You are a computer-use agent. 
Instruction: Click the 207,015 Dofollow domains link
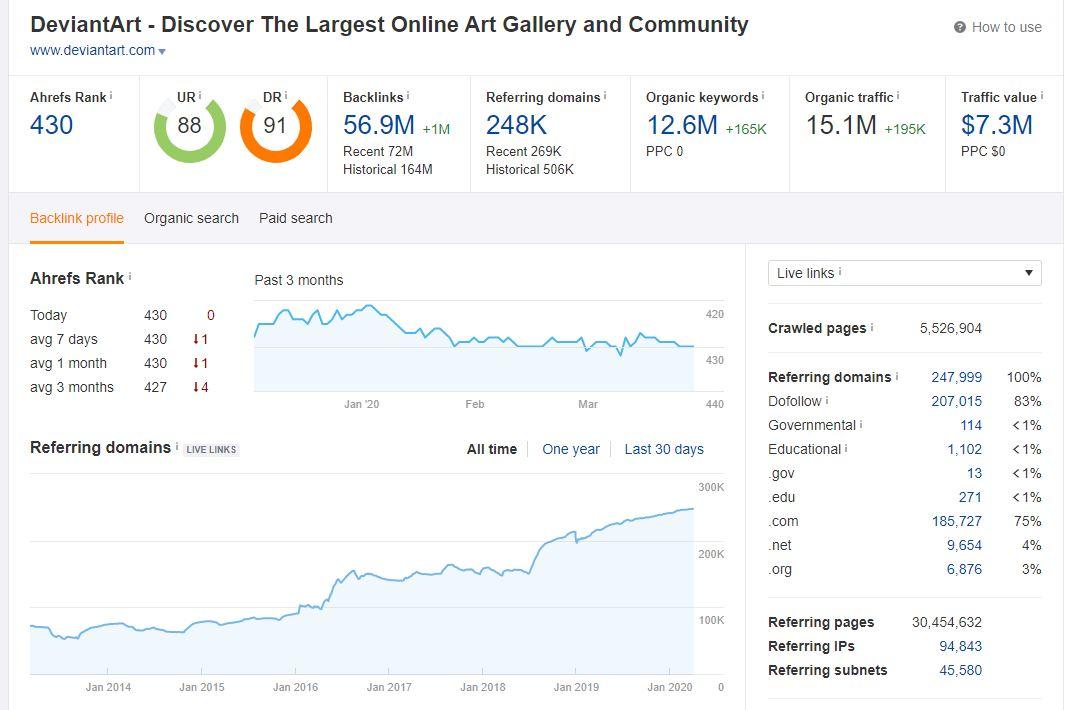pyautogui.click(x=956, y=401)
